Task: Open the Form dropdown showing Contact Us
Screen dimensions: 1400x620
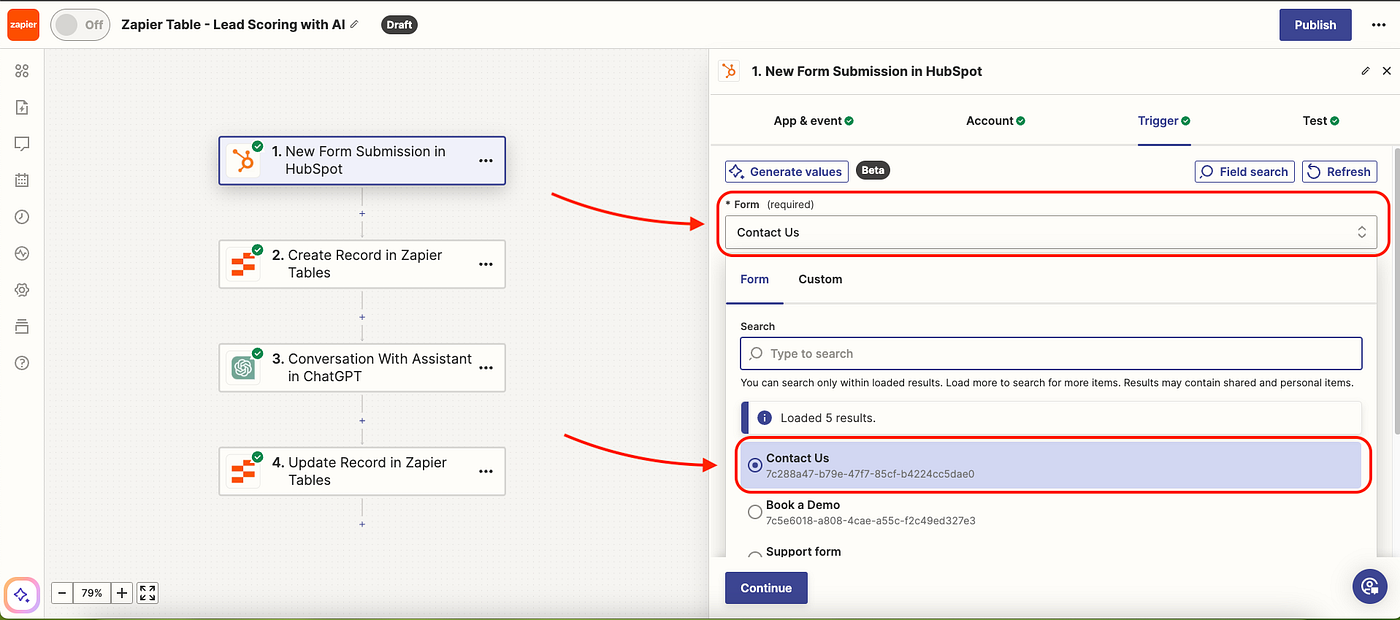Action: (x=1051, y=232)
